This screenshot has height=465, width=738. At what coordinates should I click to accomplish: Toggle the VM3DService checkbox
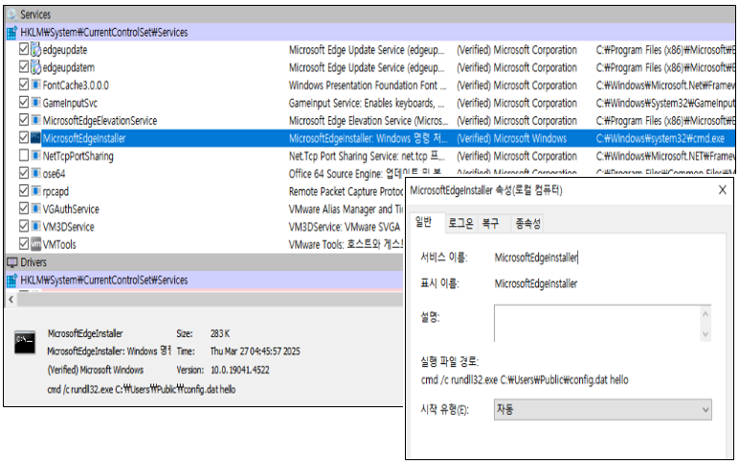[24, 226]
